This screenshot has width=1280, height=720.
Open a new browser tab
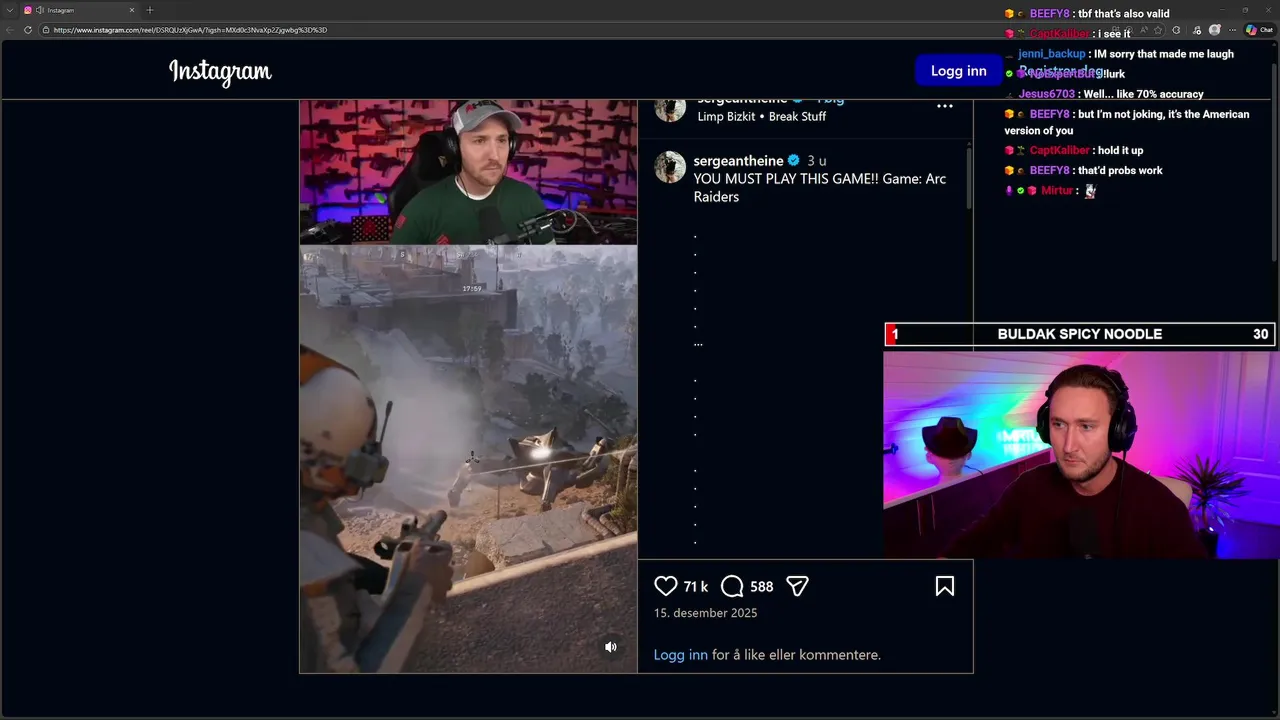pyautogui.click(x=150, y=10)
